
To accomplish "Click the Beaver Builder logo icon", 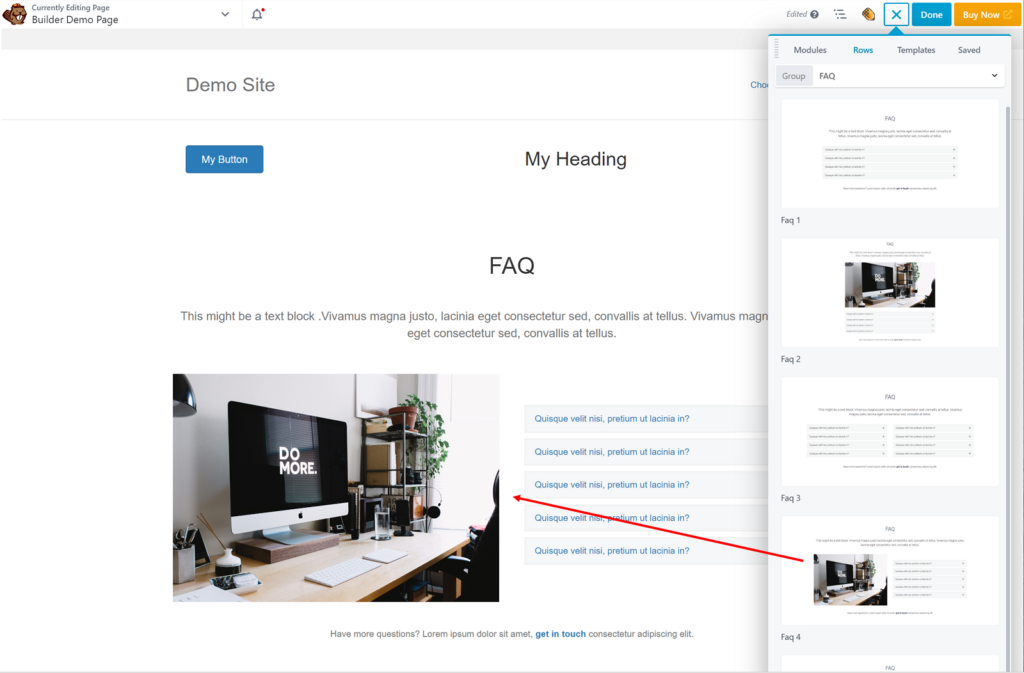I will point(14,14).
